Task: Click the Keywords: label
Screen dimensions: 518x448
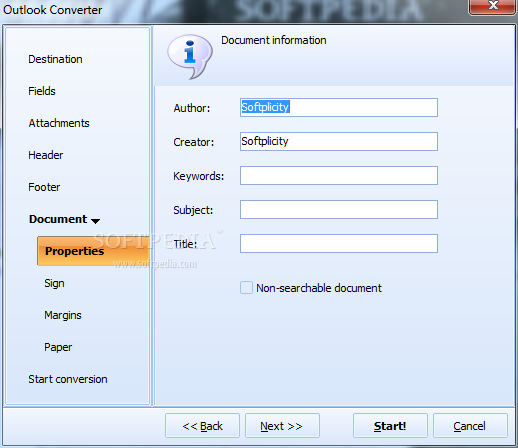Action: pos(199,176)
